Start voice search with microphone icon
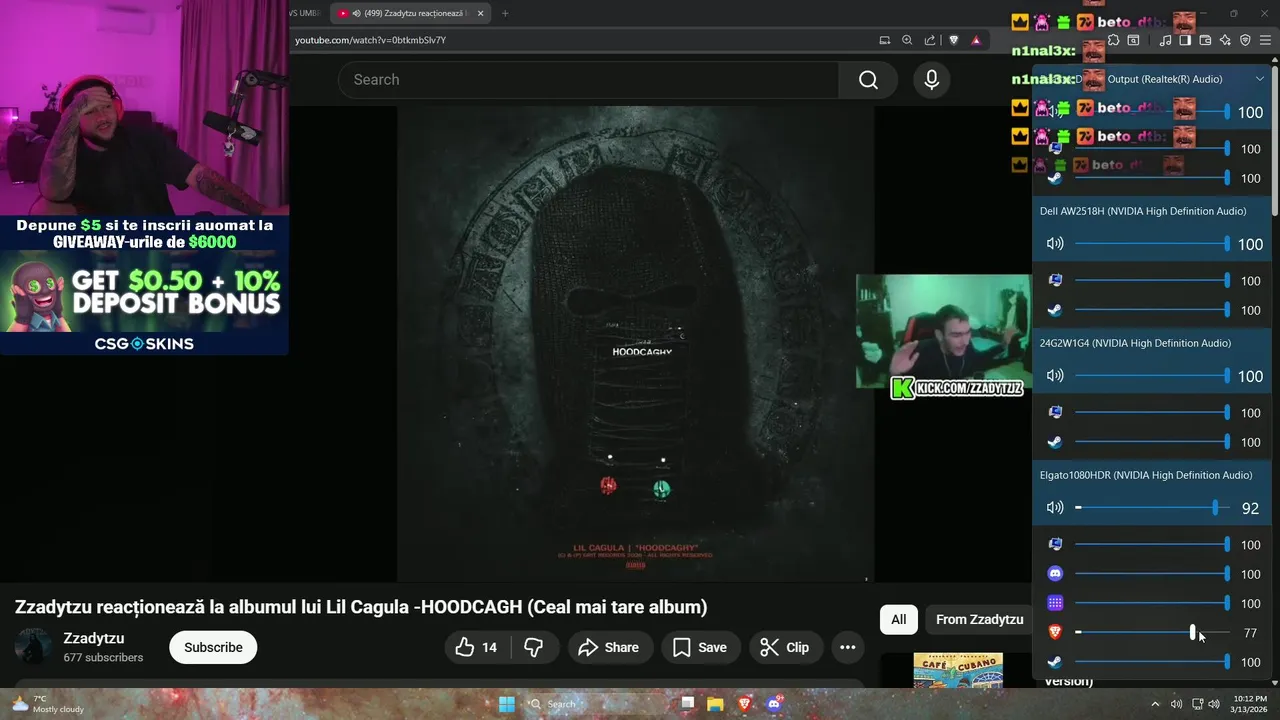1280x720 pixels. [931, 80]
